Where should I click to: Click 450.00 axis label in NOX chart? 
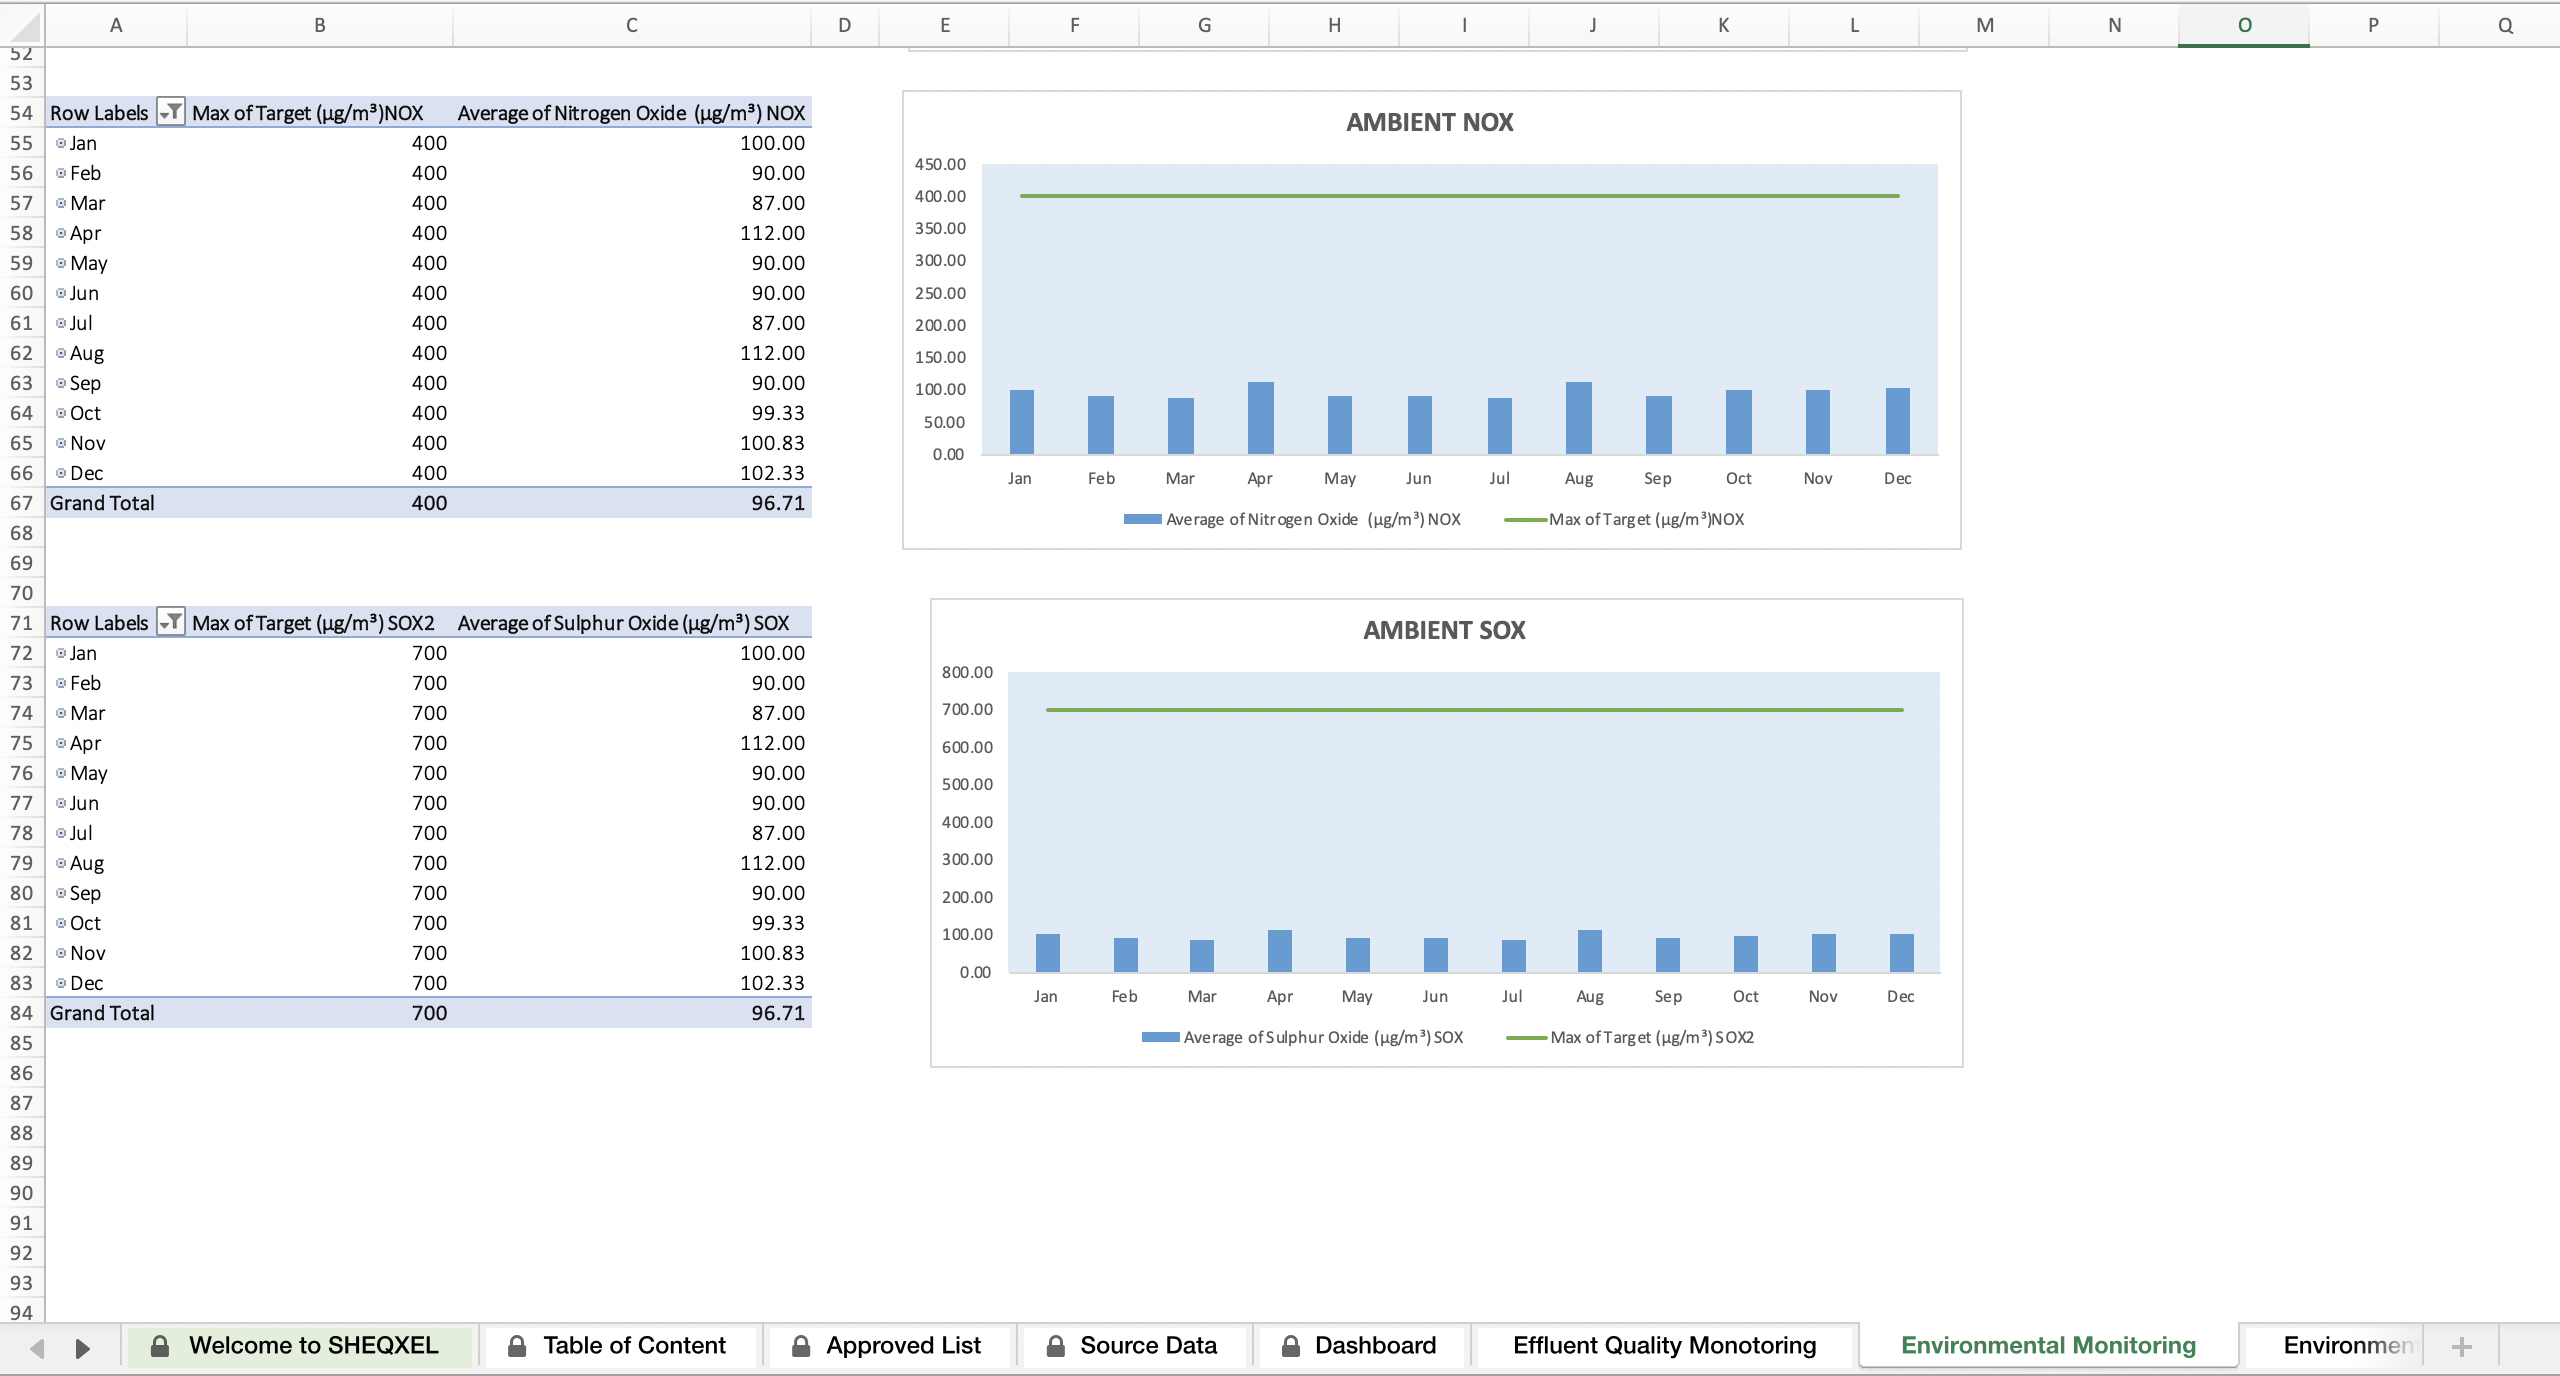click(x=940, y=164)
